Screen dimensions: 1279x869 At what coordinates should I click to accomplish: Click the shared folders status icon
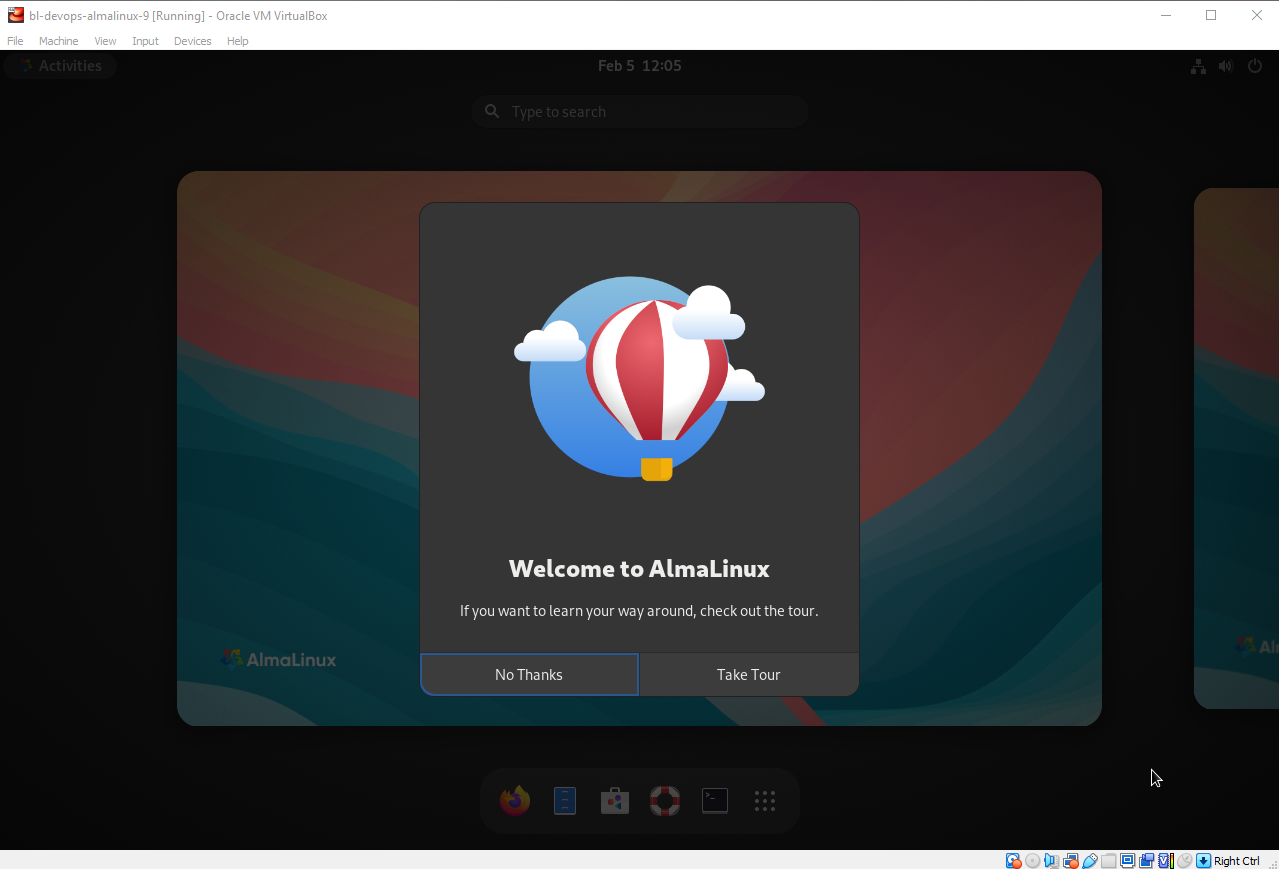pos(1108,860)
